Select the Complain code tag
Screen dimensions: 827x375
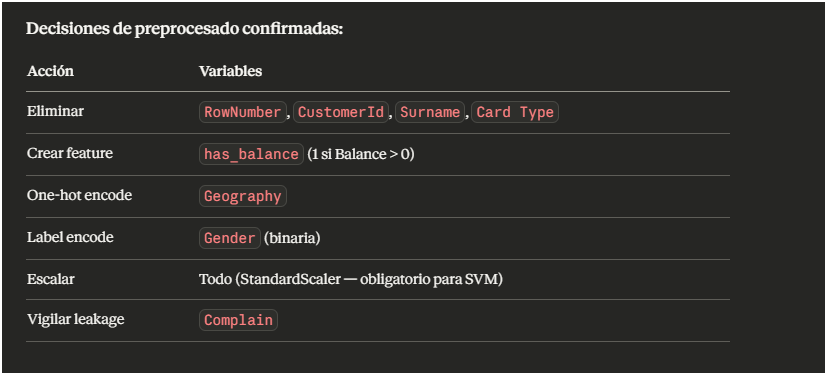(x=238, y=320)
